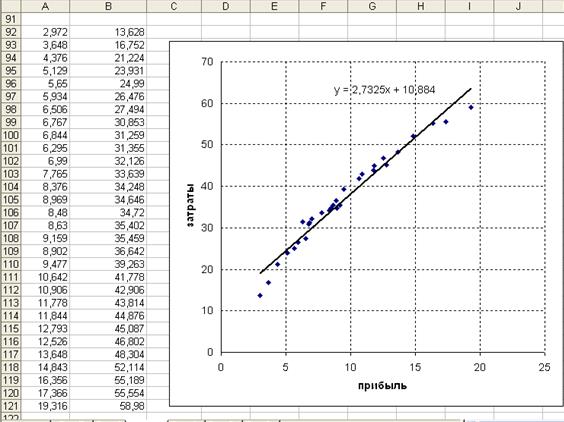Image resolution: width=564 pixels, height=422 pixels.
Task: Click cell with value 8,902
Action: [45, 251]
